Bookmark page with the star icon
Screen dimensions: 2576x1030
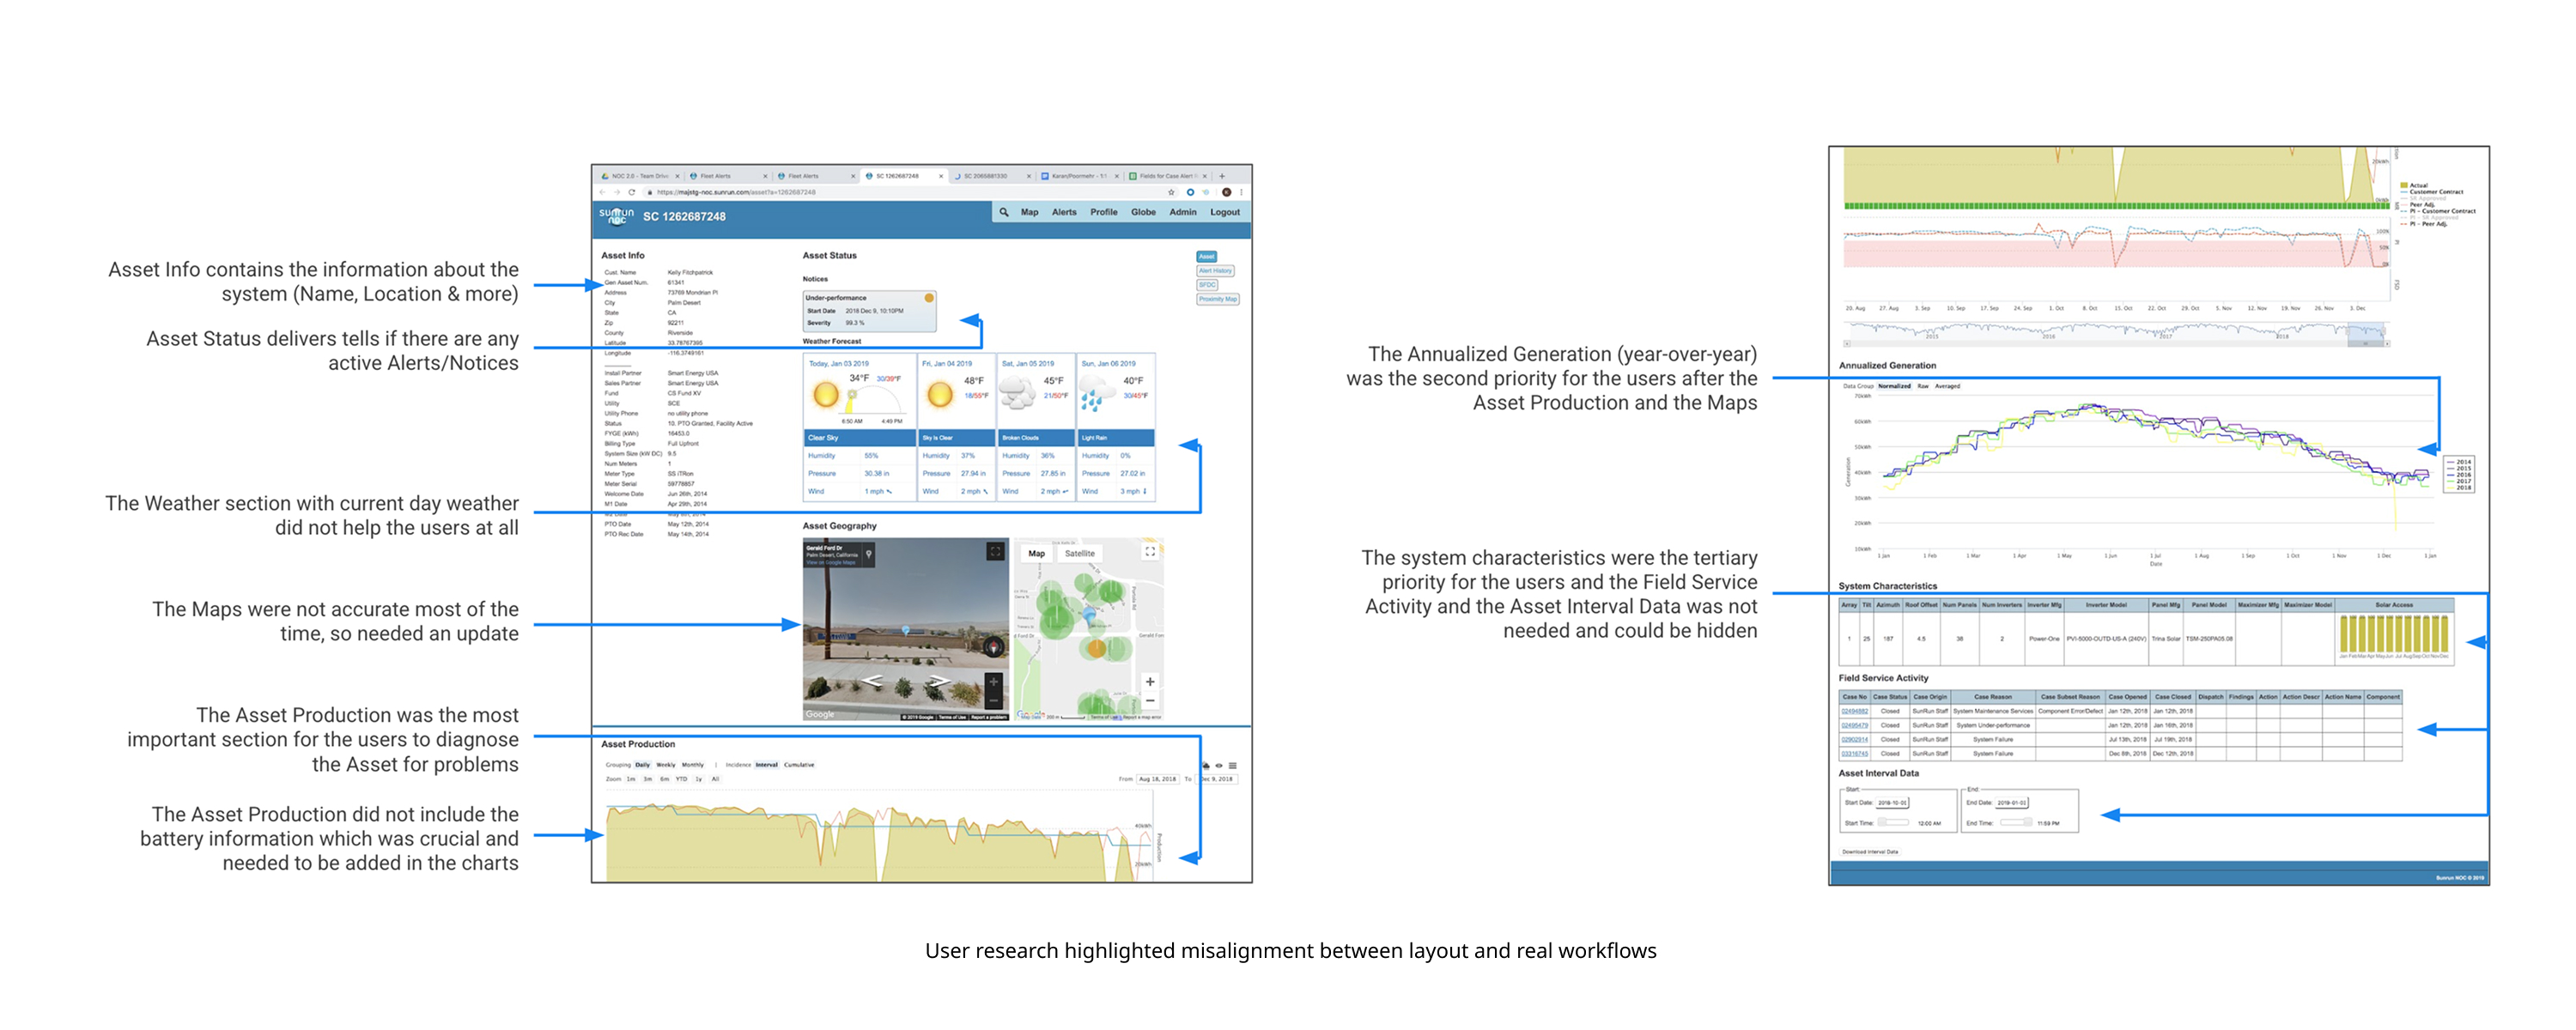pos(1171,192)
